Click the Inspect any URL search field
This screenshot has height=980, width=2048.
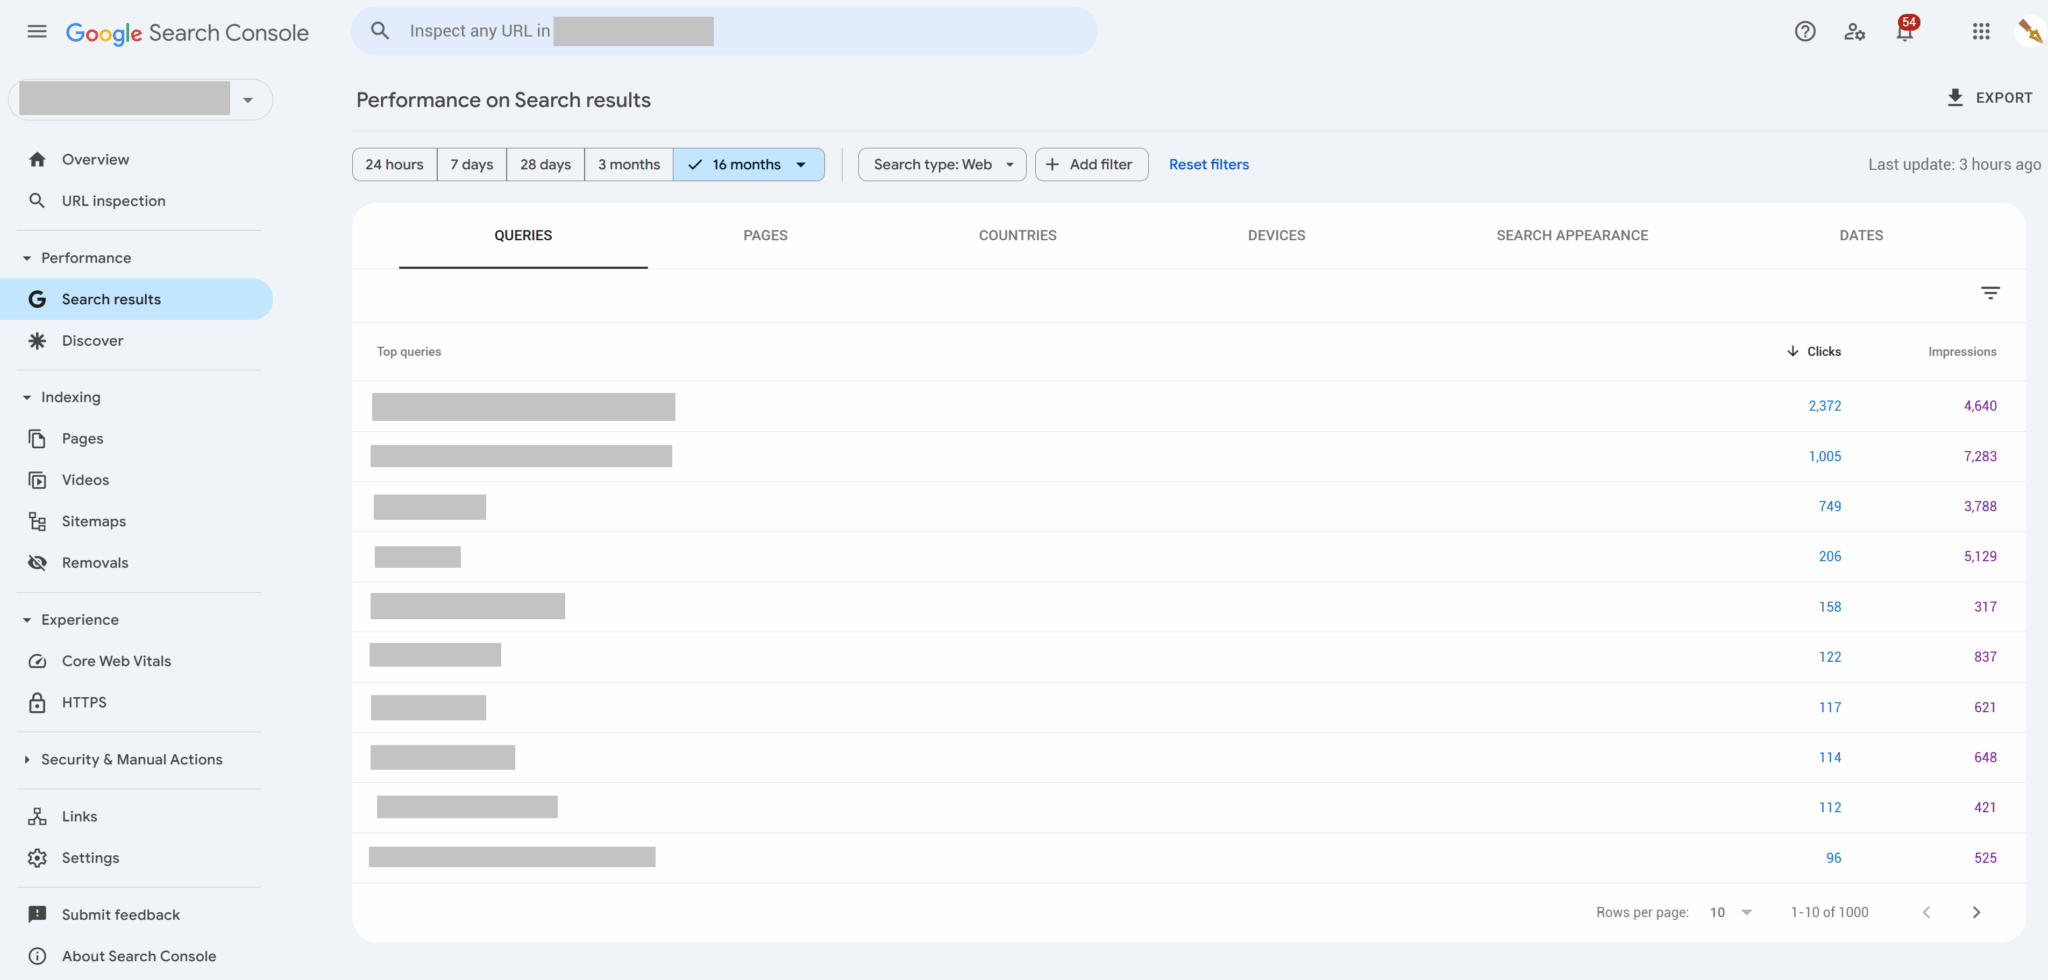point(724,31)
